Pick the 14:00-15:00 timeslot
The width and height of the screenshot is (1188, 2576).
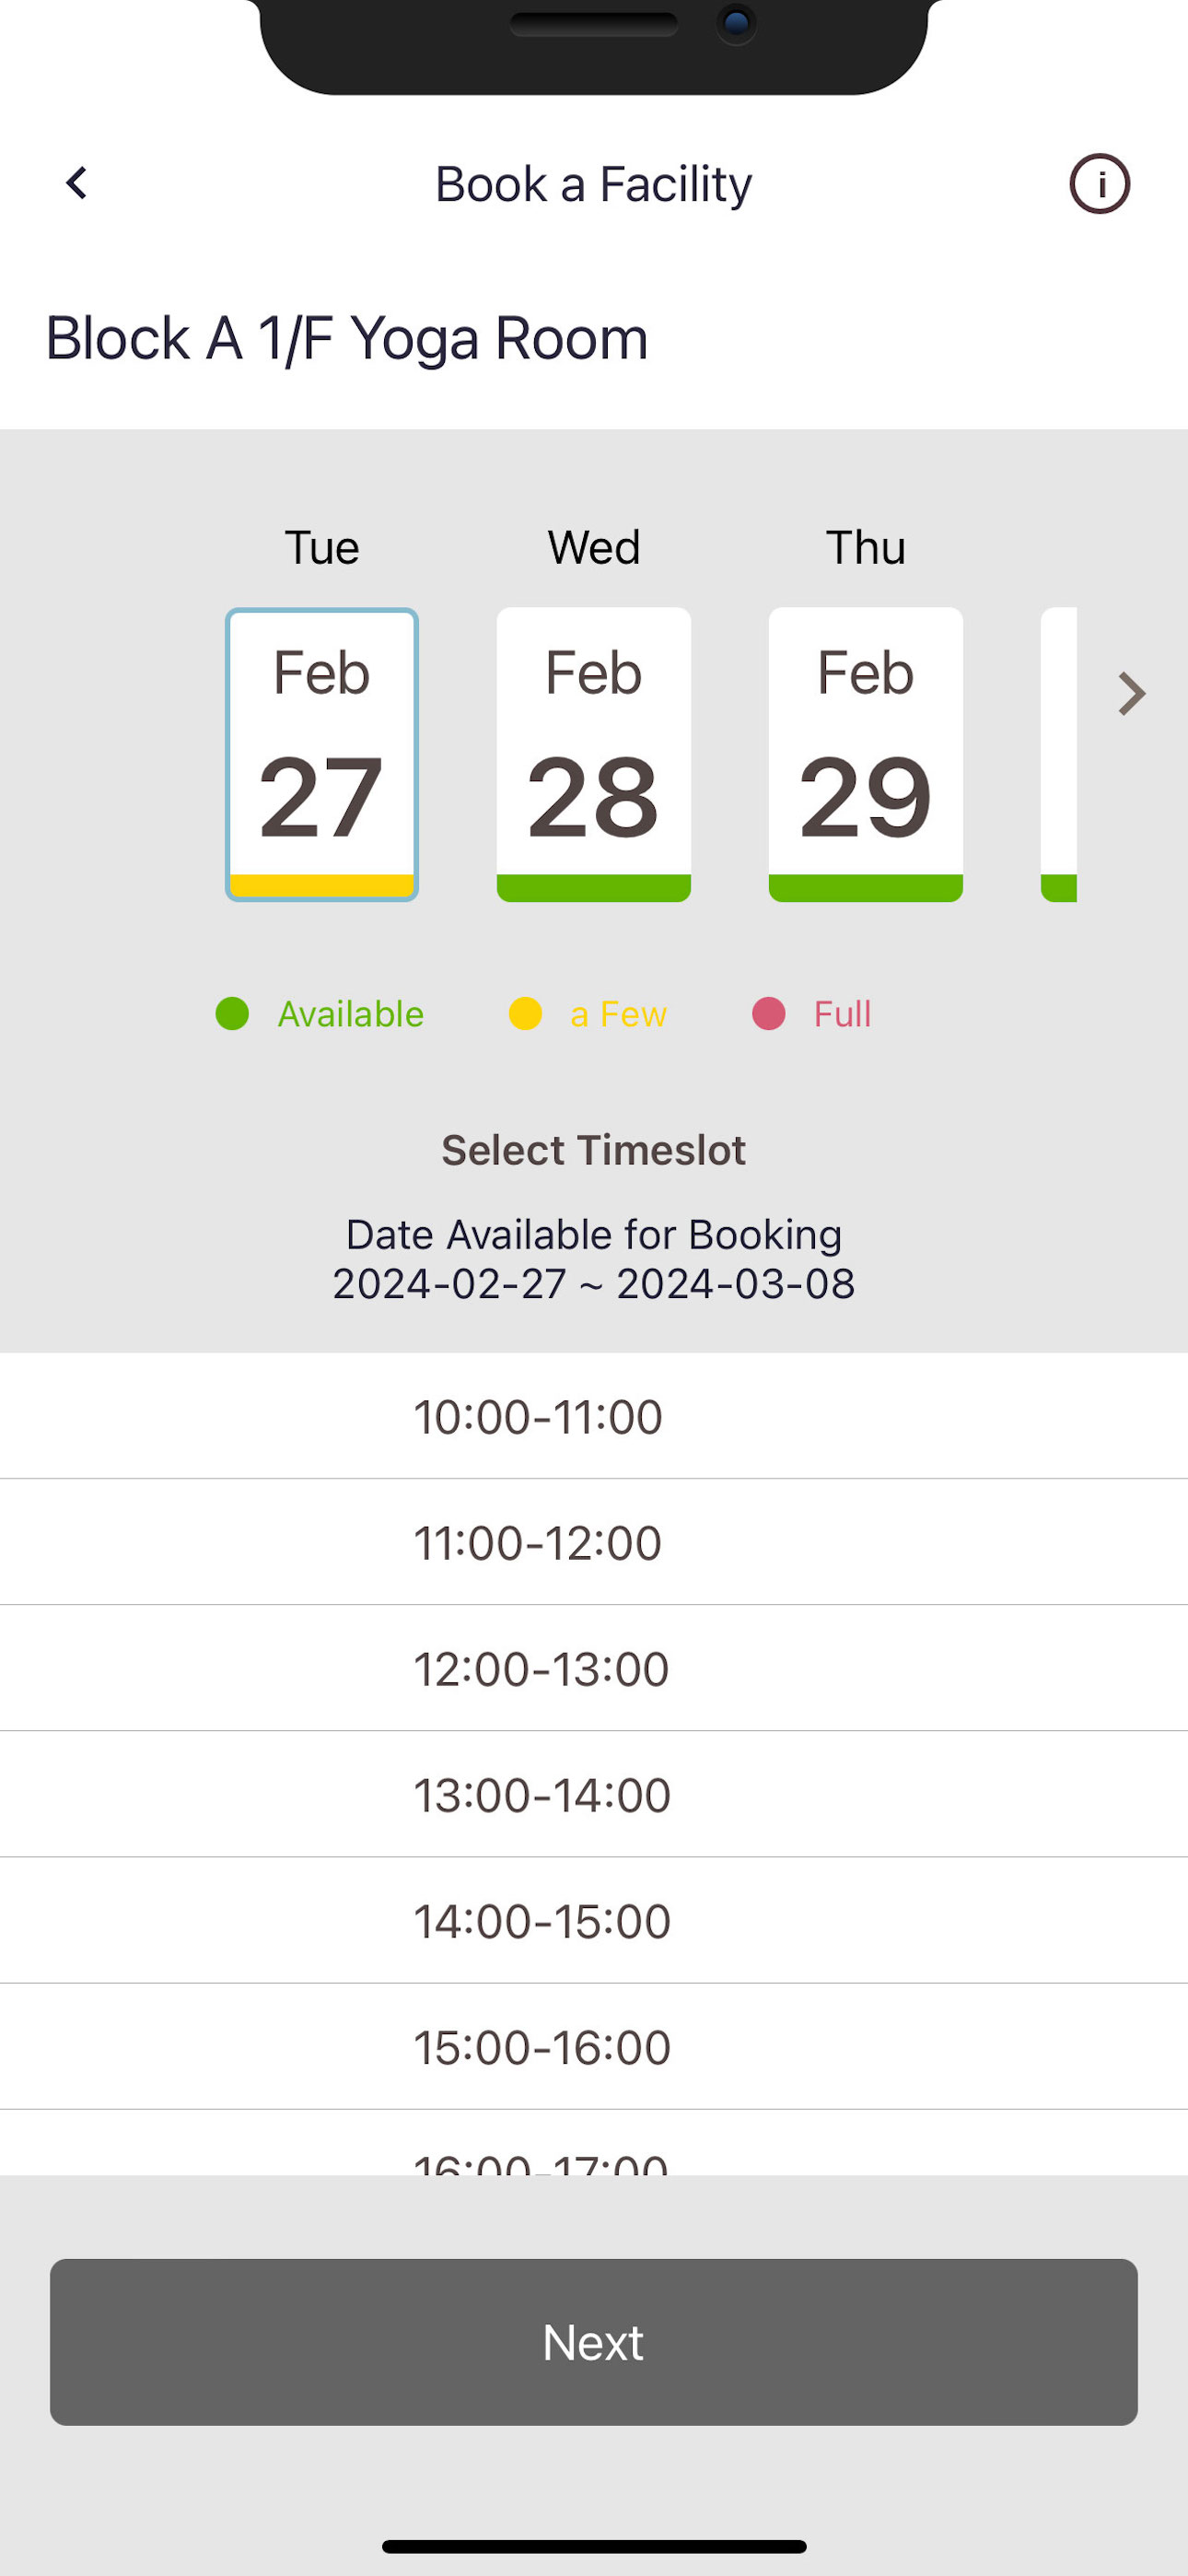click(x=594, y=1921)
